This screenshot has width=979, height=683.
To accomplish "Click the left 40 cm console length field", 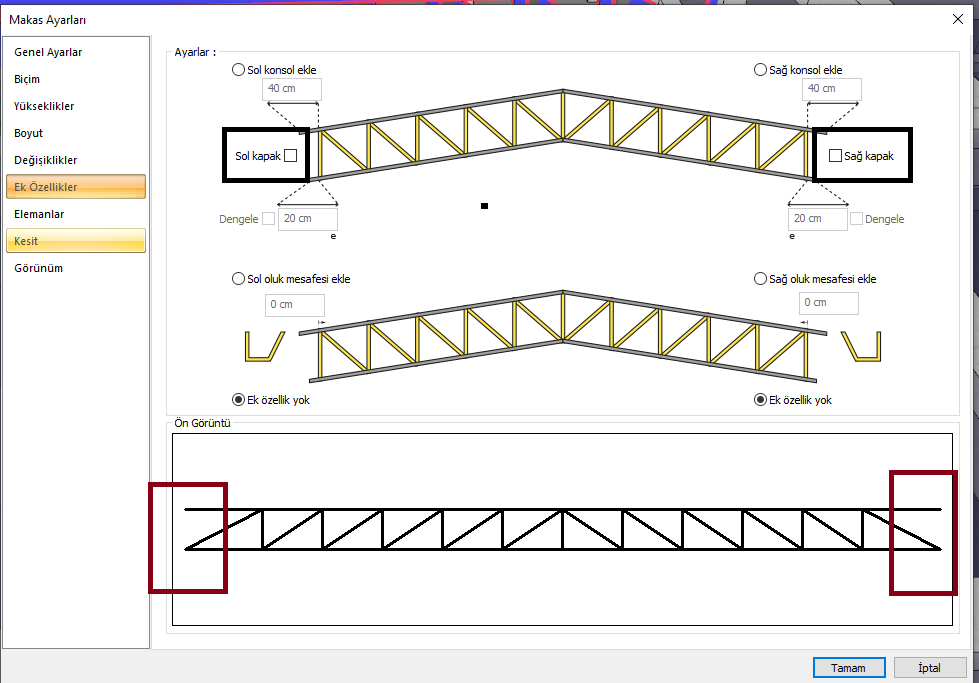I will [x=292, y=89].
